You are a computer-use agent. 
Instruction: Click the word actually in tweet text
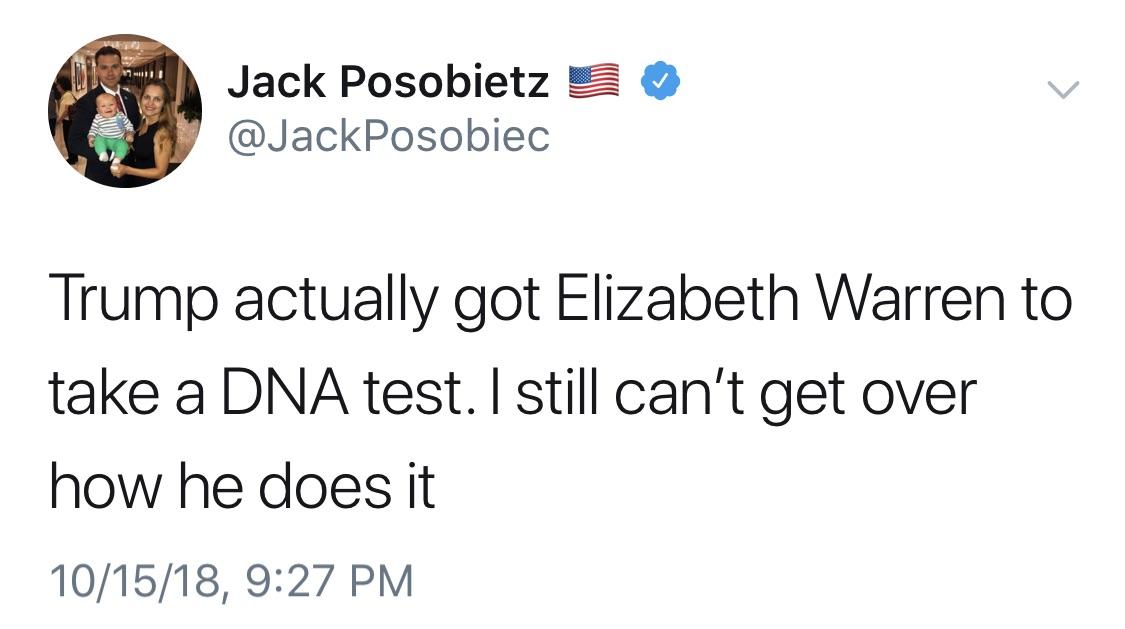pyautogui.click(x=336, y=298)
